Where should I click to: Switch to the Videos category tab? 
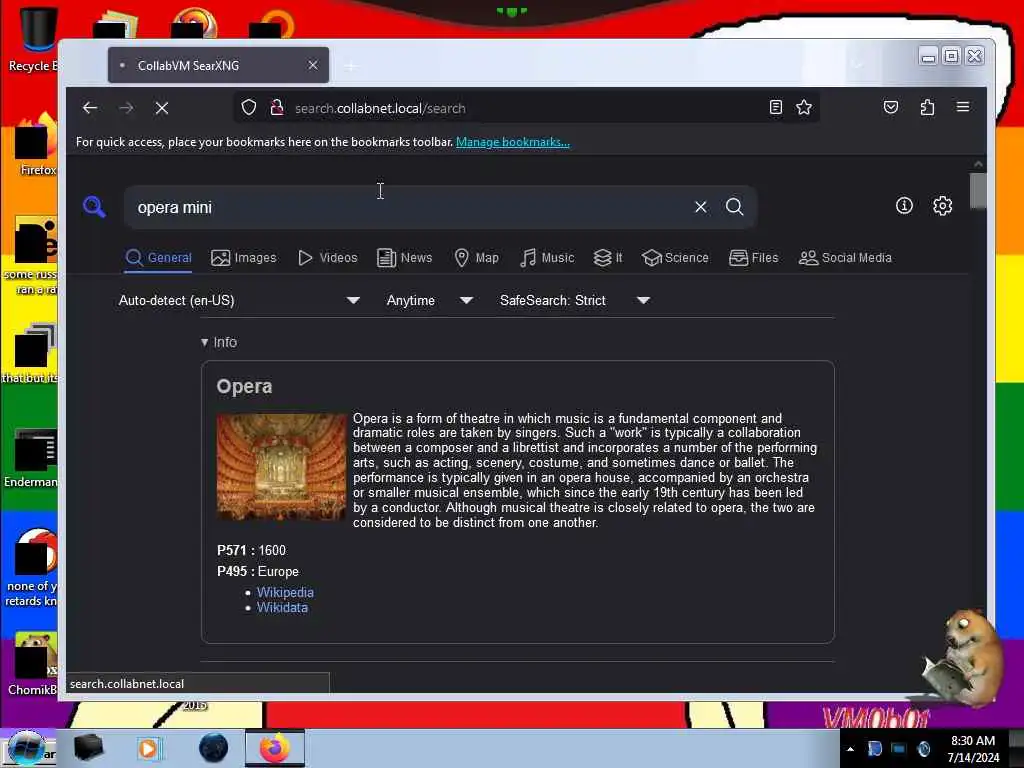pyautogui.click(x=328, y=258)
